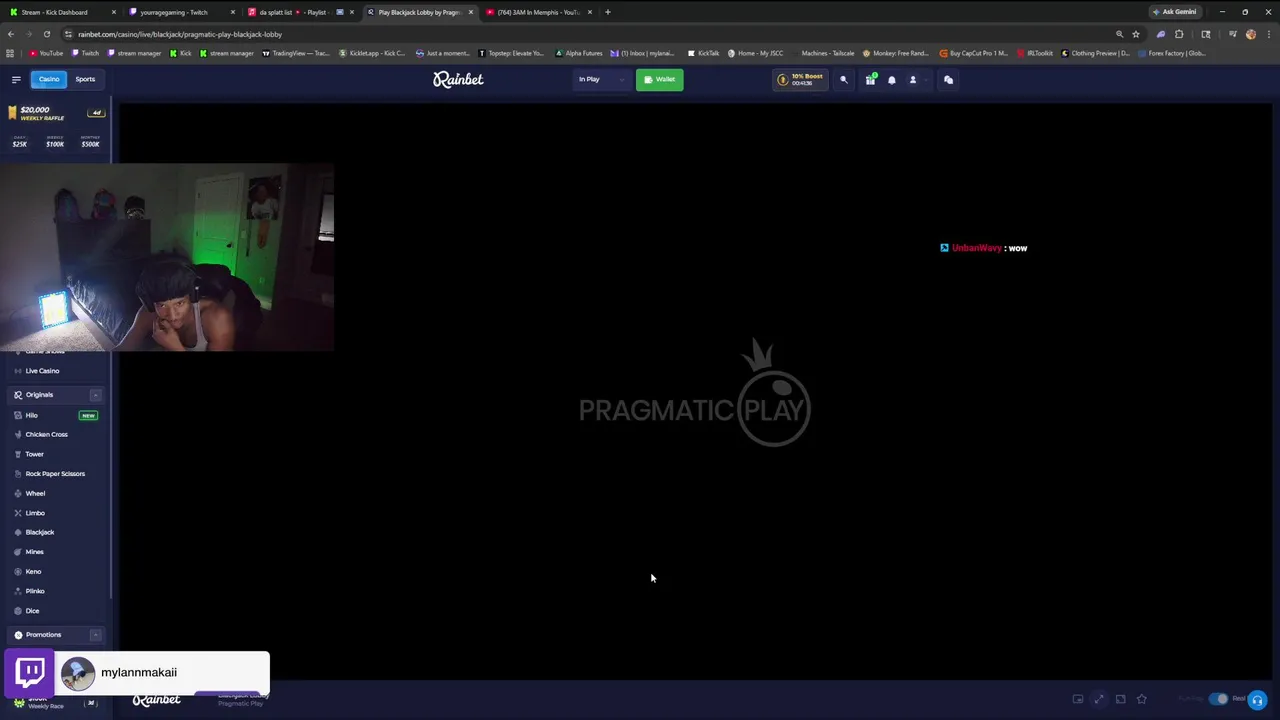Image resolution: width=1280 pixels, height=720 pixels.
Task: Switch to 3AM In Memphis YouTube tab
Action: [x=536, y=12]
